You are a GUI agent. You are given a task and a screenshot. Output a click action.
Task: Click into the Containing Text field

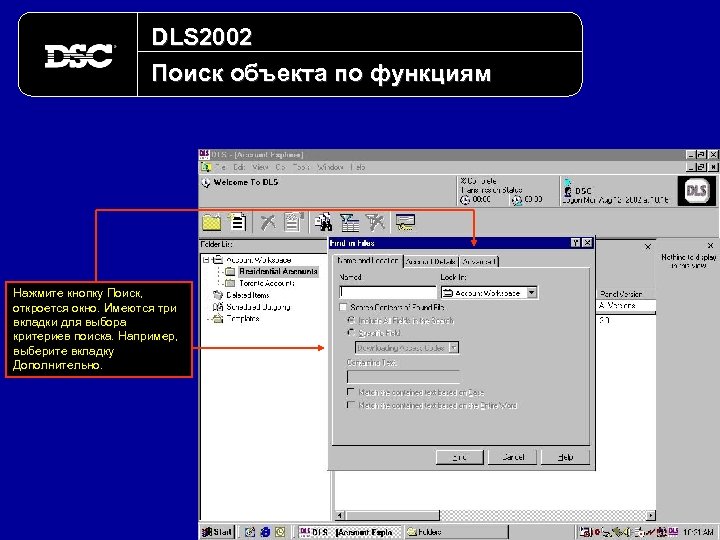click(x=403, y=377)
